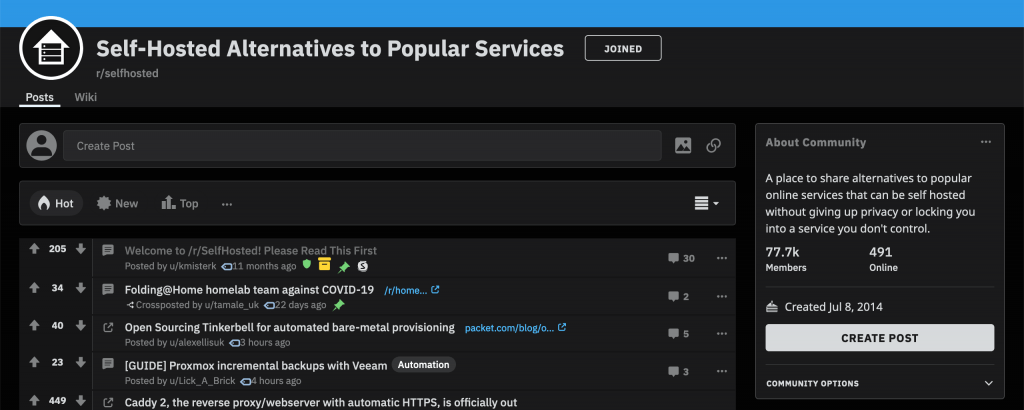Upvote the Welcome to /r/SelfHosted post
Screen dimensions: 1024x410
point(35,249)
